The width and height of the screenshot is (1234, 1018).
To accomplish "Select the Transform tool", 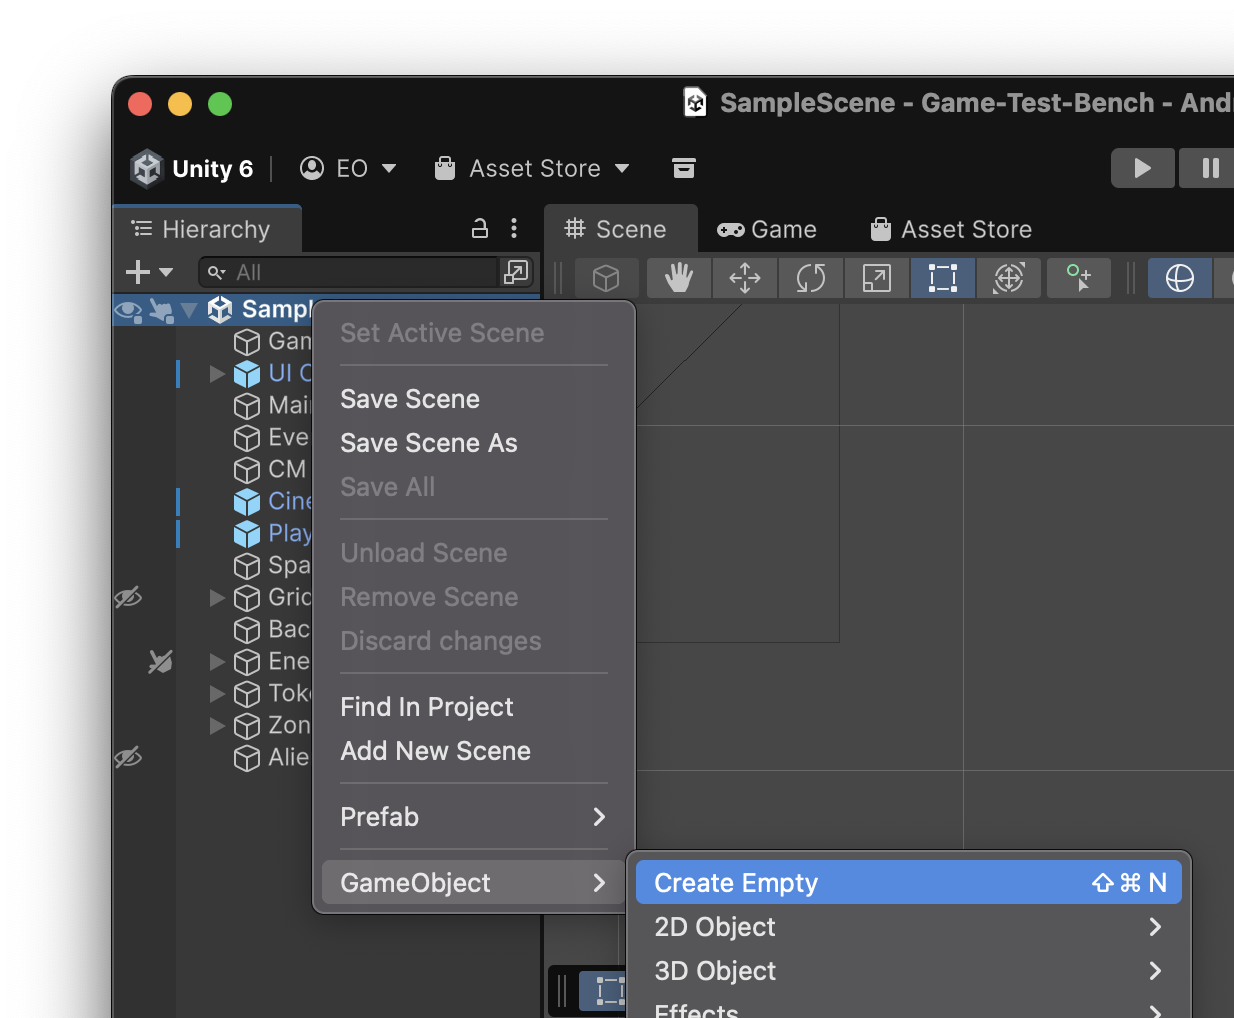I will [x=1009, y=278].
